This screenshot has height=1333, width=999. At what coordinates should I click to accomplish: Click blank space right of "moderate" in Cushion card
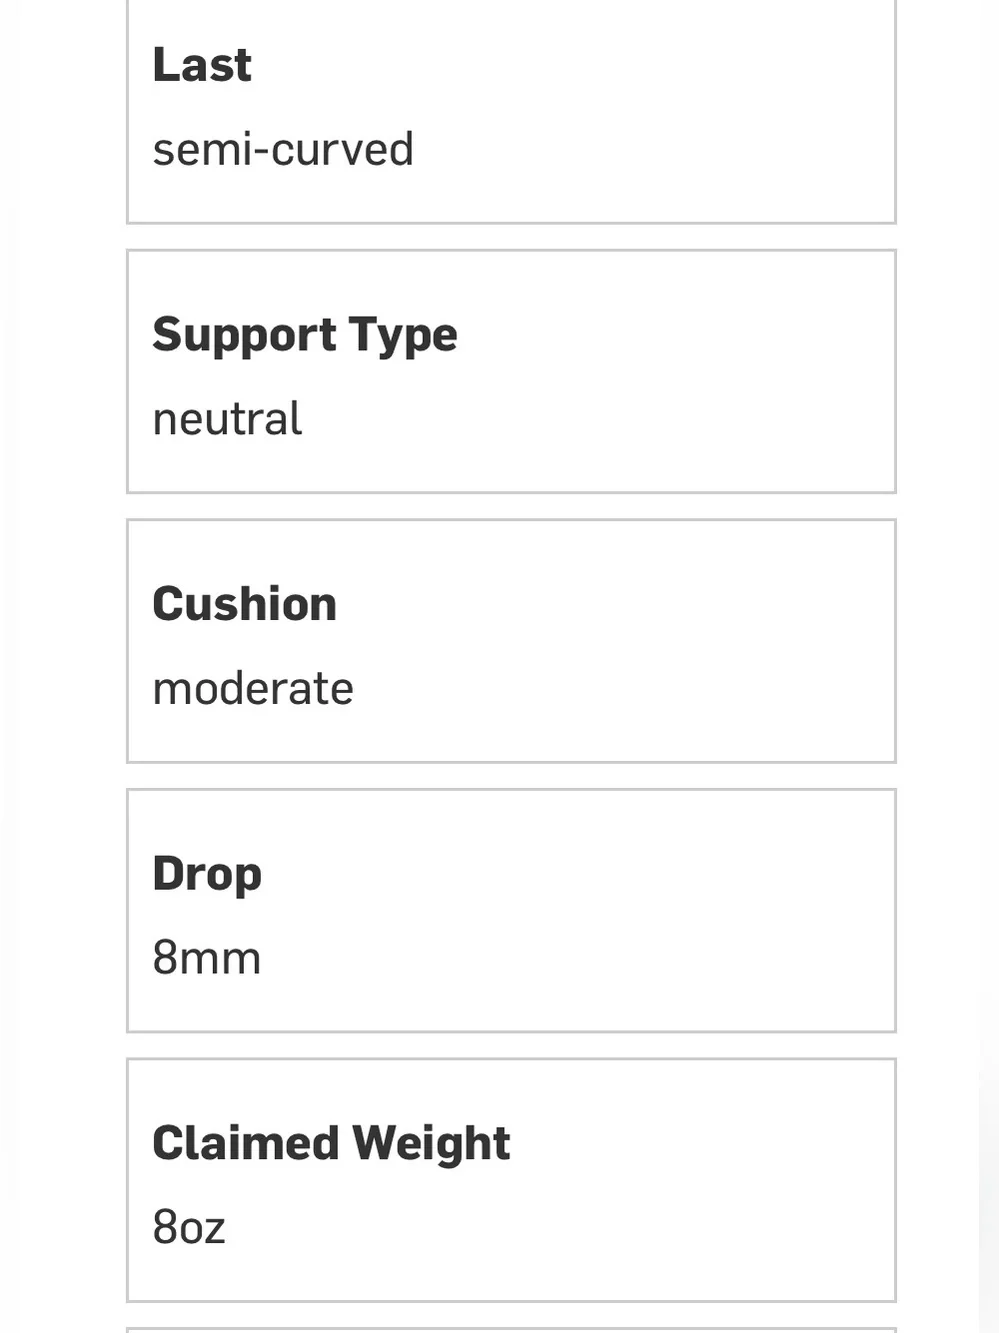620,689
